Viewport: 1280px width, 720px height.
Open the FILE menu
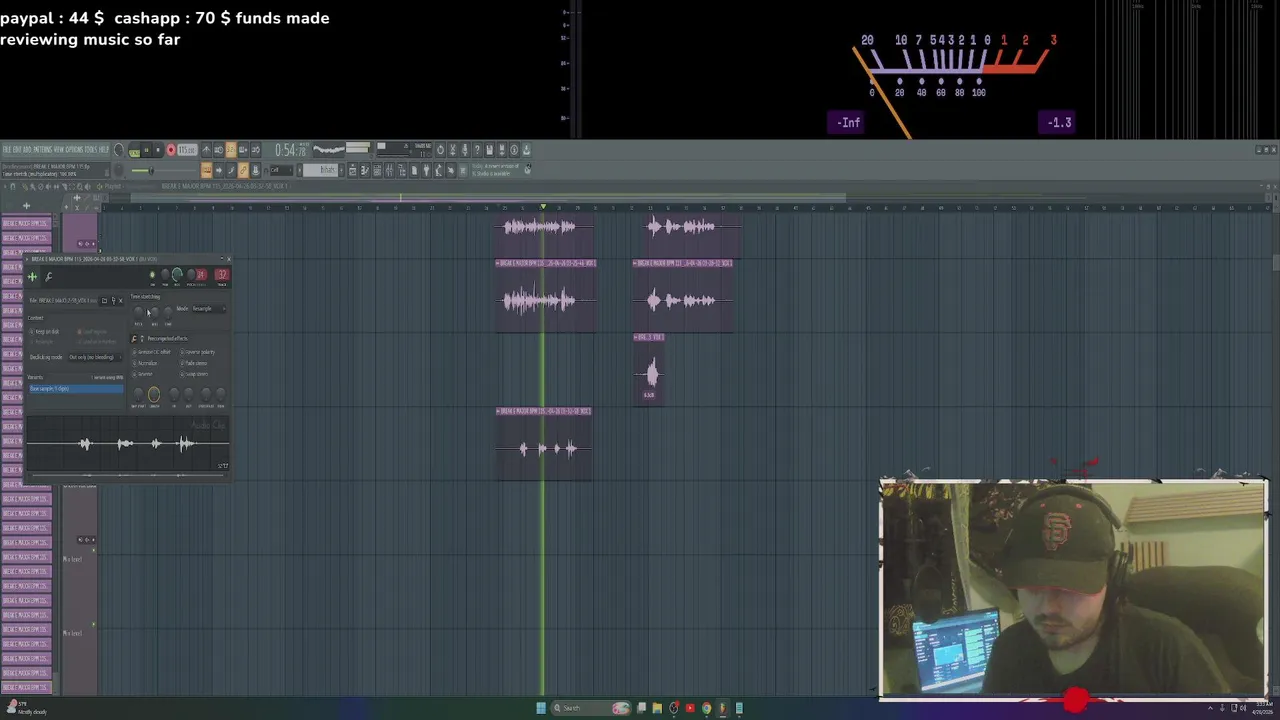coord(6,149)
